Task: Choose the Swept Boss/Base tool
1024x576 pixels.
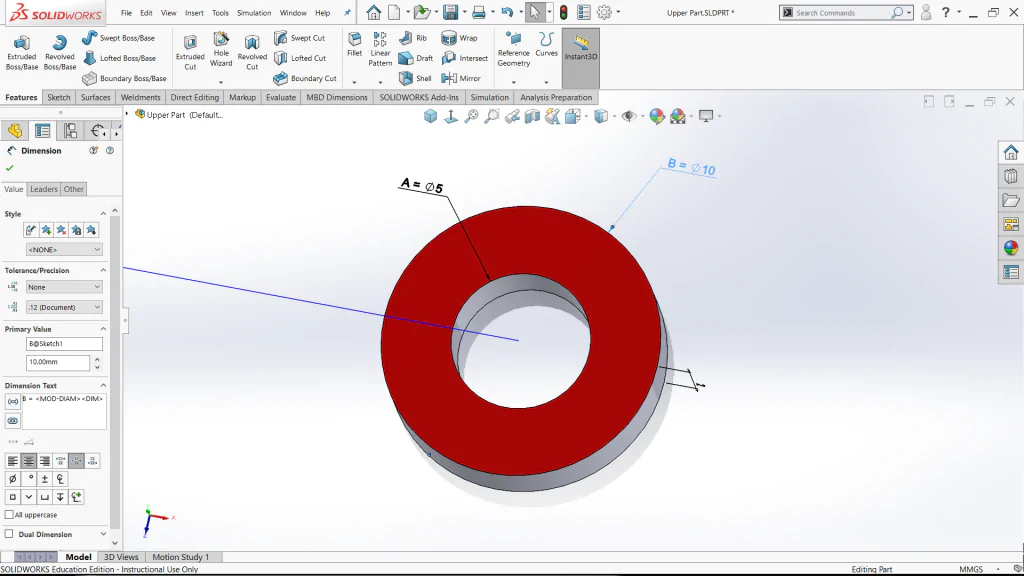Action: click(118, 38)
